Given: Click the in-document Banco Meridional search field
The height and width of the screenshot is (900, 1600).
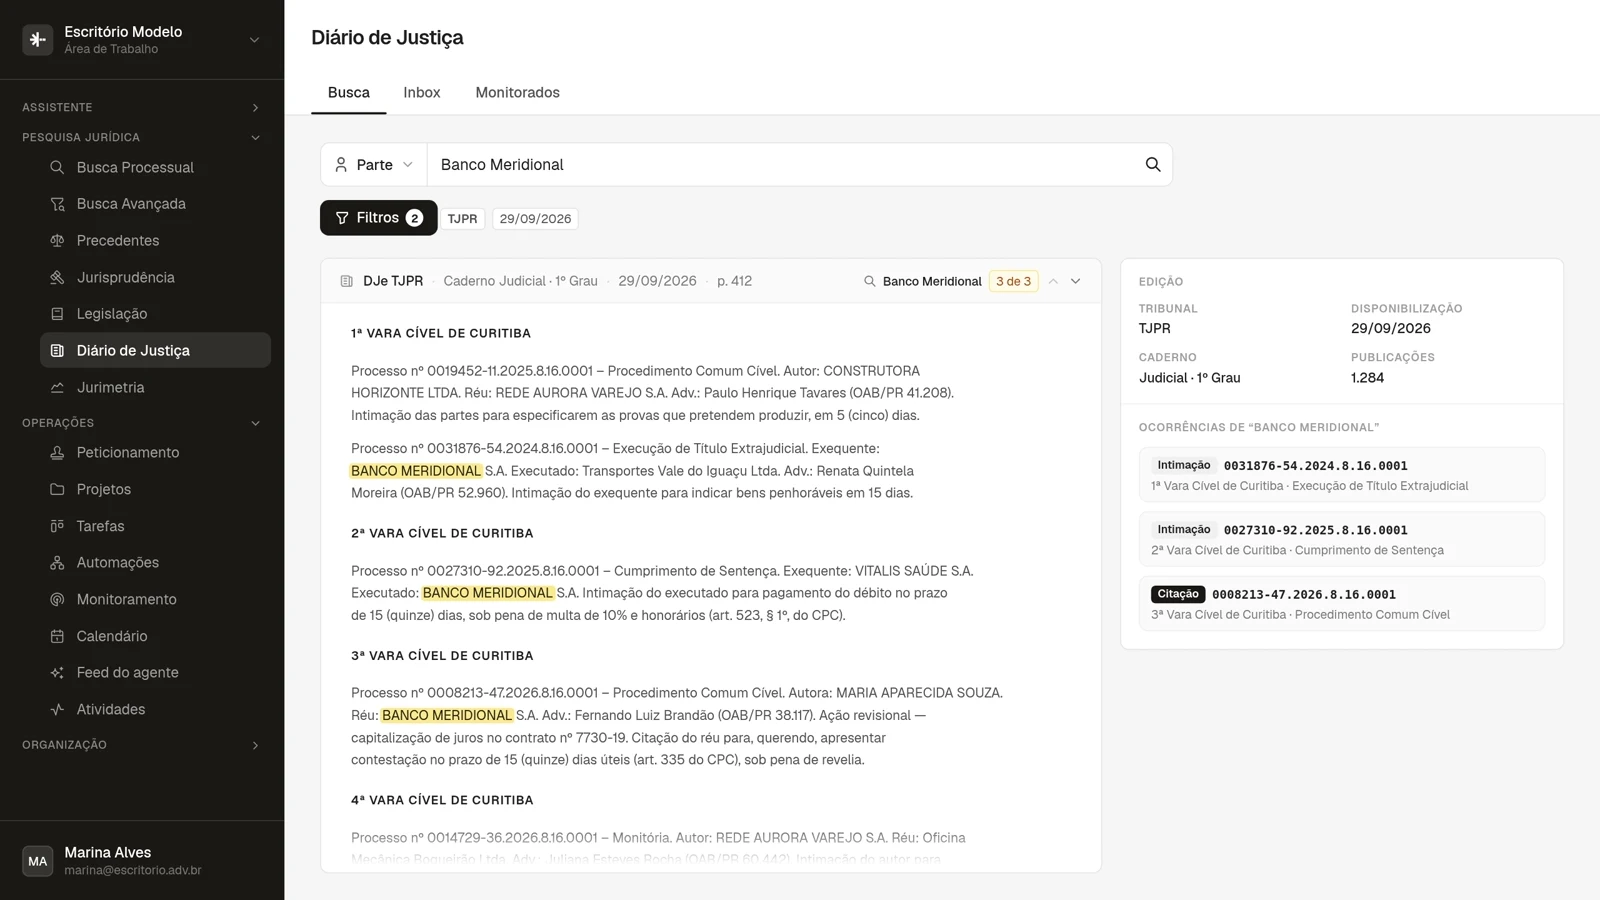Looking at the screenshot, I should point(922,281).
